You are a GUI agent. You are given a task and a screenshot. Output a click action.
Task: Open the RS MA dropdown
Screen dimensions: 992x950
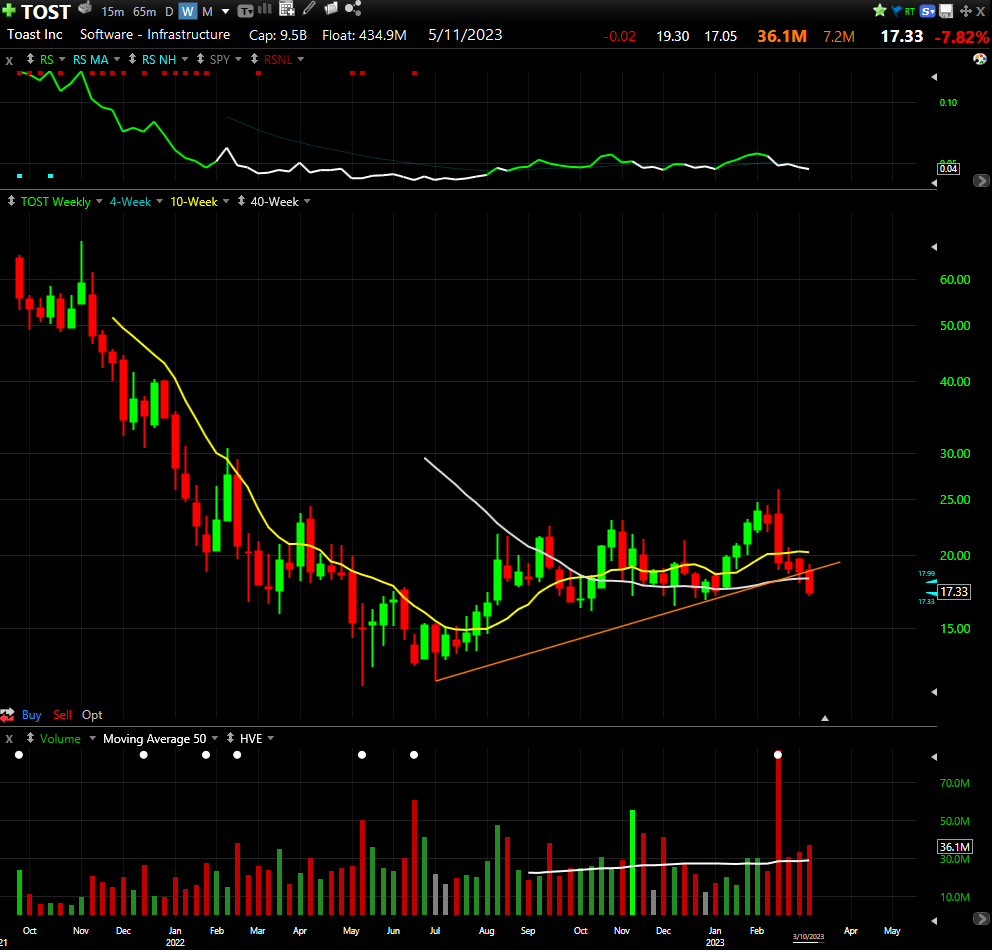pos(117,59)
